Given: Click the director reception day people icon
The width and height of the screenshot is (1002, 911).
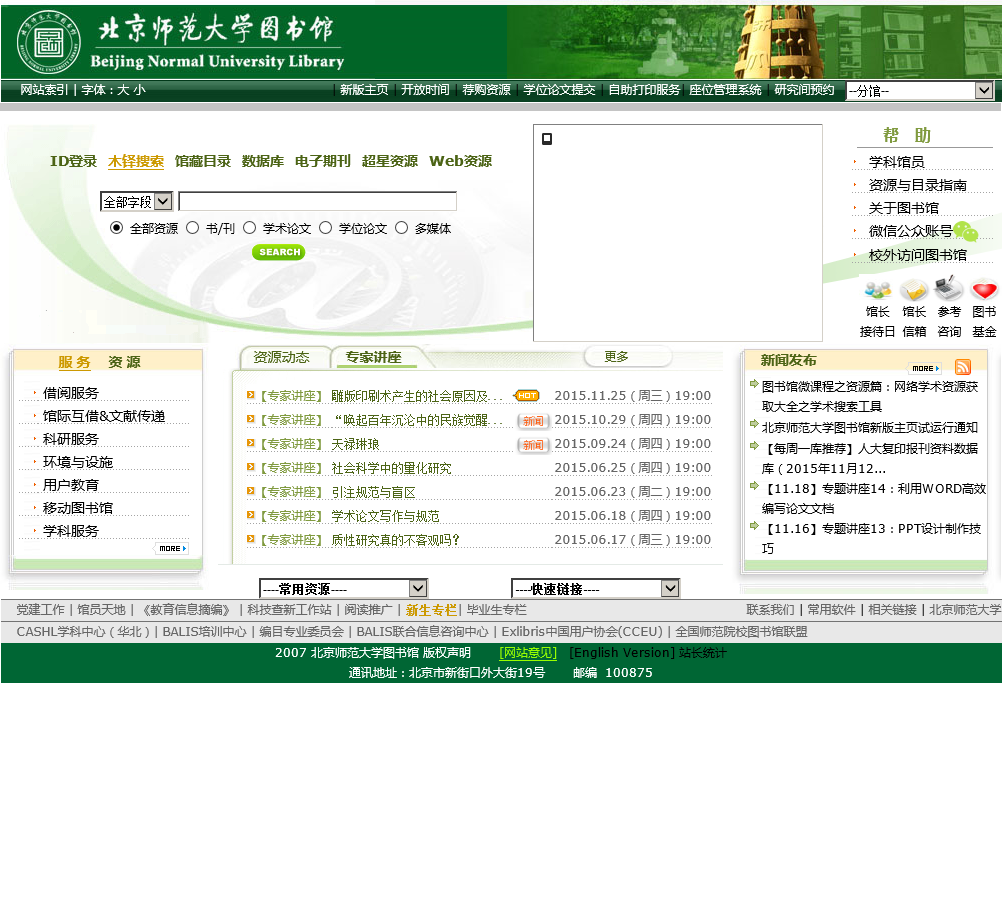Looking at the screenshot, I should click(x=877, y=290).
